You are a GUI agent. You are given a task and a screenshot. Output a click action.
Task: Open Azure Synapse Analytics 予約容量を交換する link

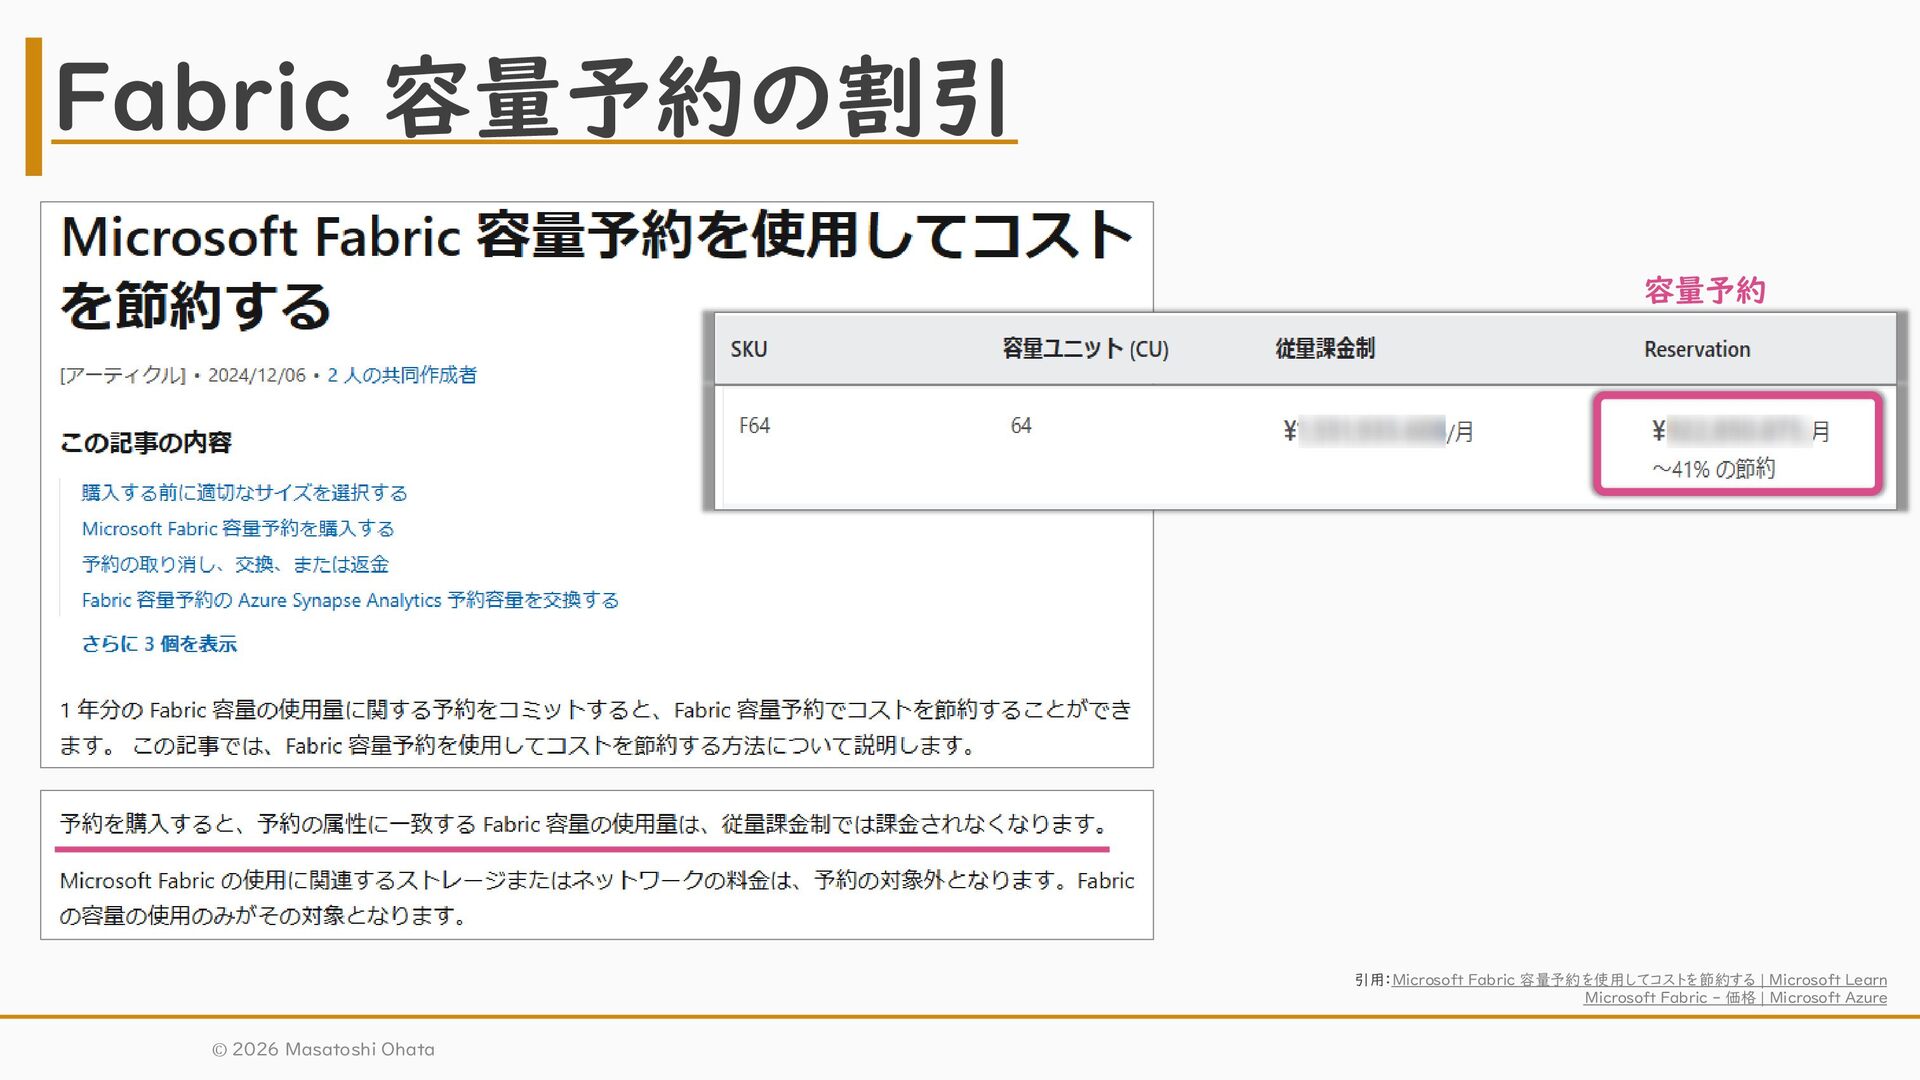[350, 601]
